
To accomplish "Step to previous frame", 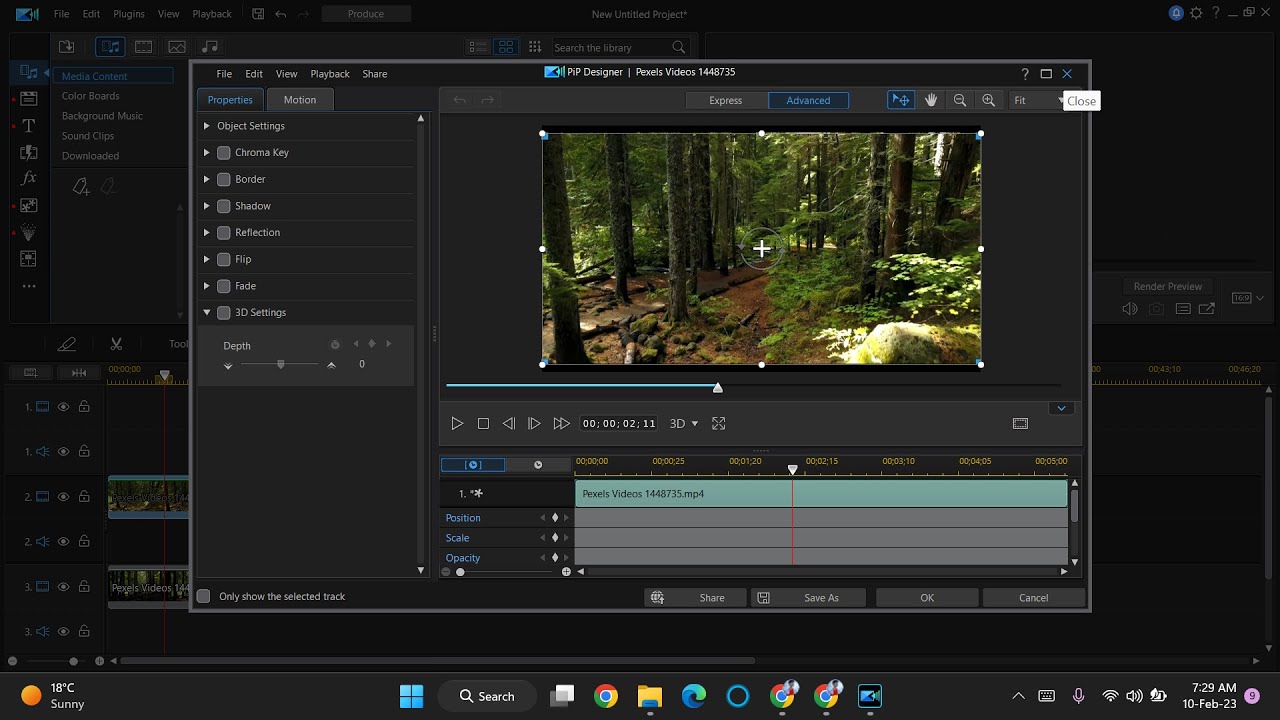I will point(509,424).
